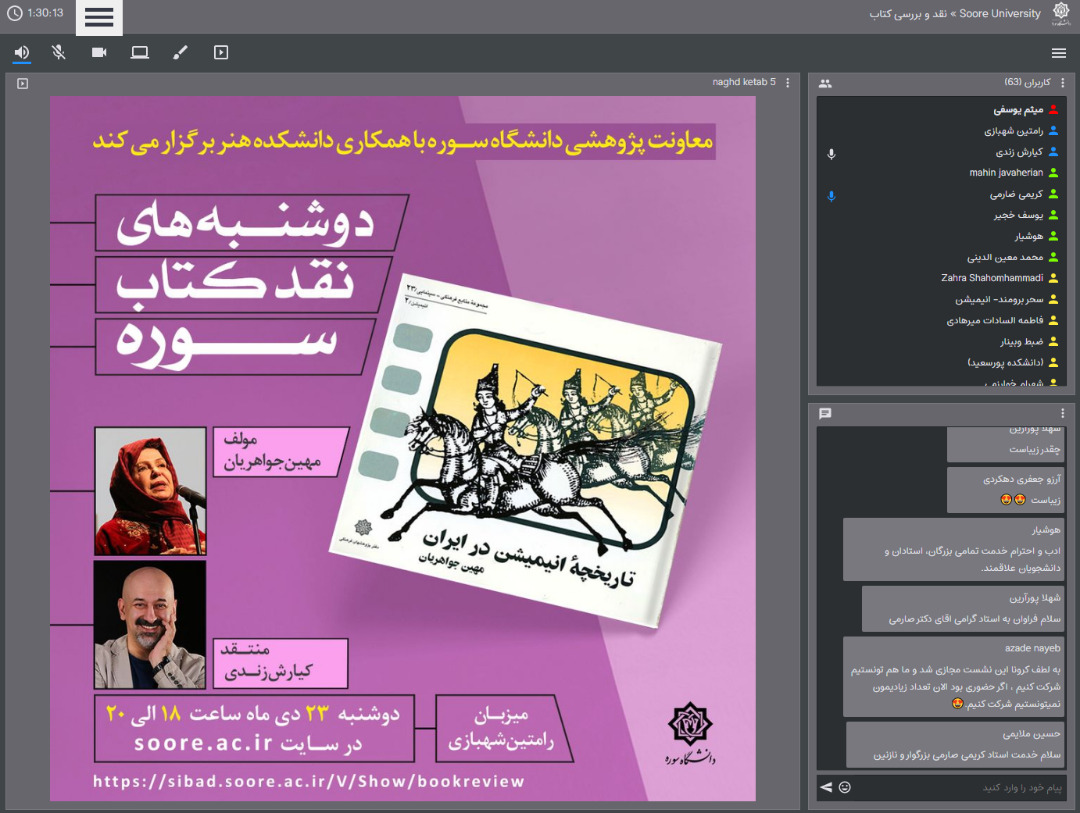
Task: Open the hamburger menu in top bar
Action: (x=99, y=17)
